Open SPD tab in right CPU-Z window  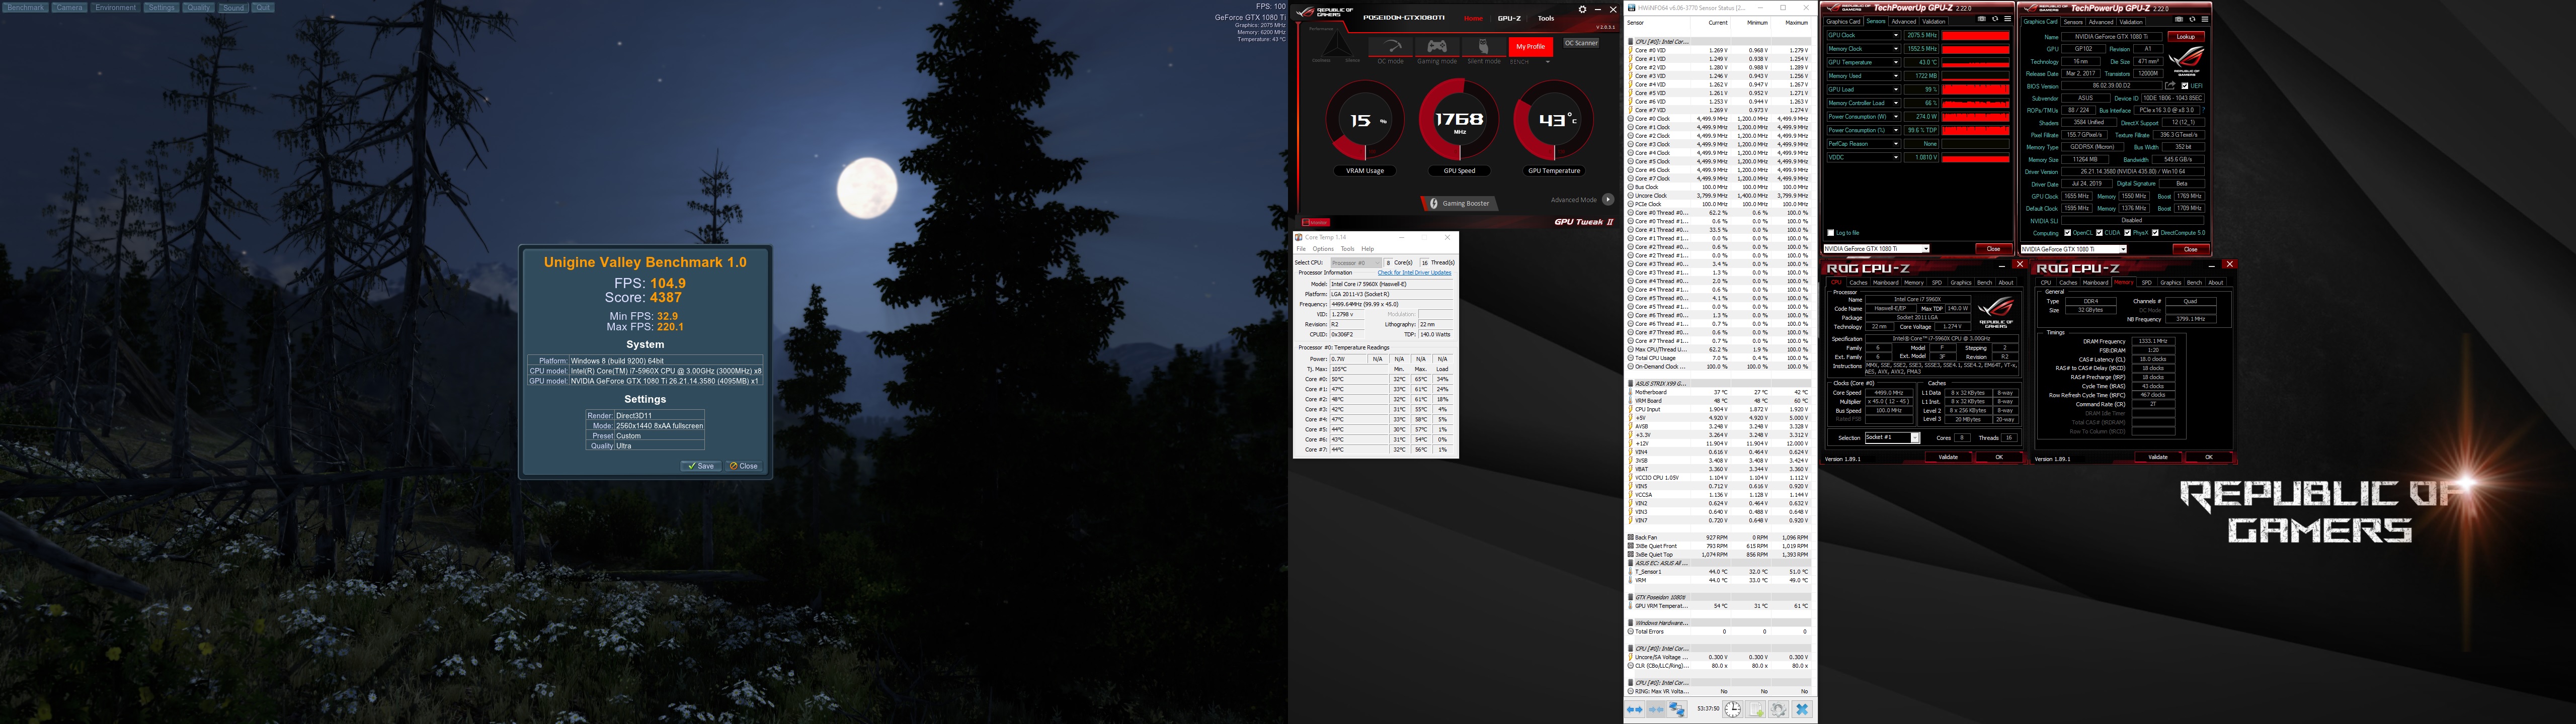click(2146, 283)
